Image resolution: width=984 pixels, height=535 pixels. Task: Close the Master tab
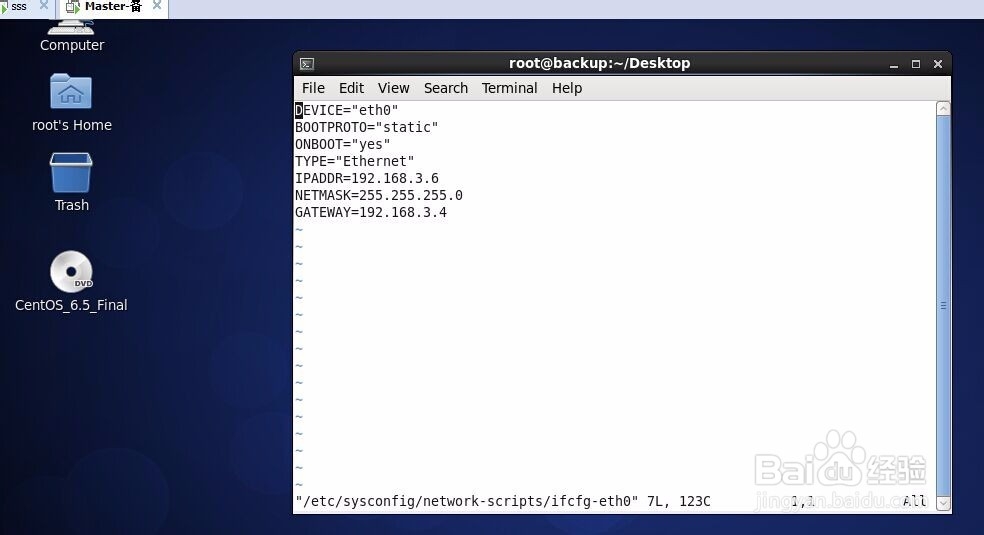pyautogui.click(x=157, y=6)
